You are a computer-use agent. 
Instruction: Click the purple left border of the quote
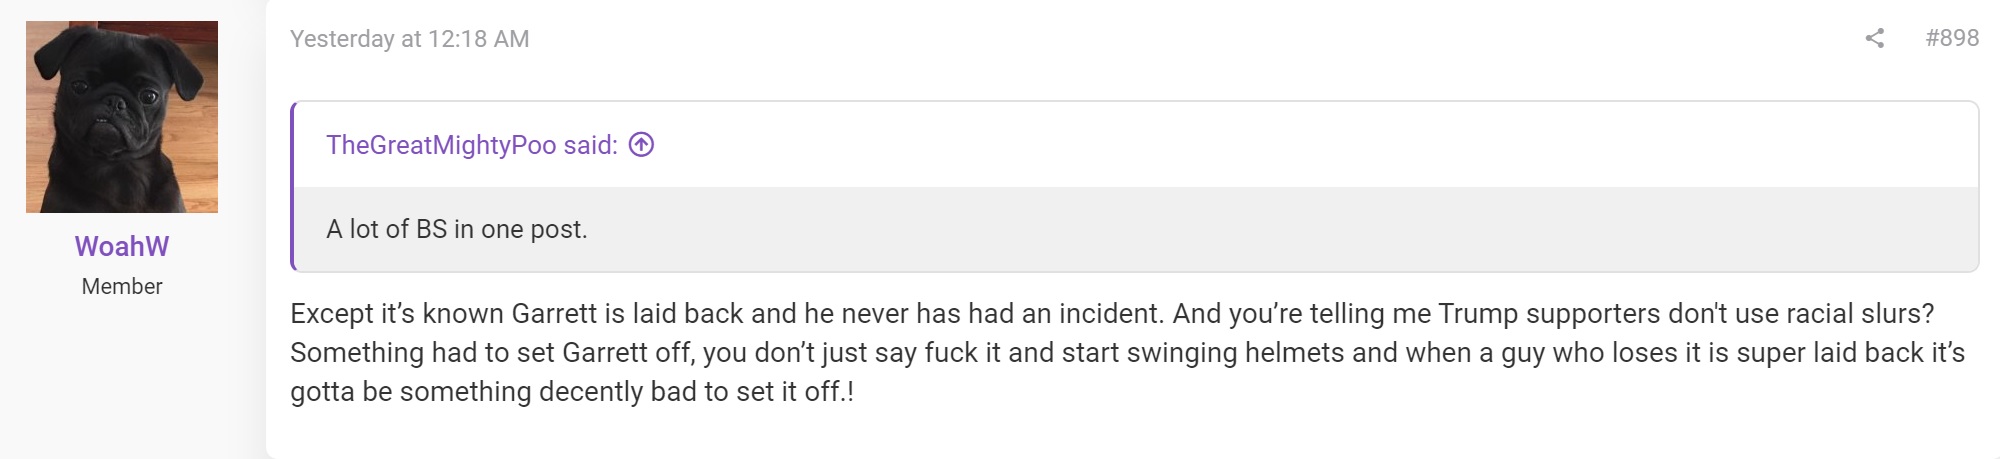tap(292, 186)
